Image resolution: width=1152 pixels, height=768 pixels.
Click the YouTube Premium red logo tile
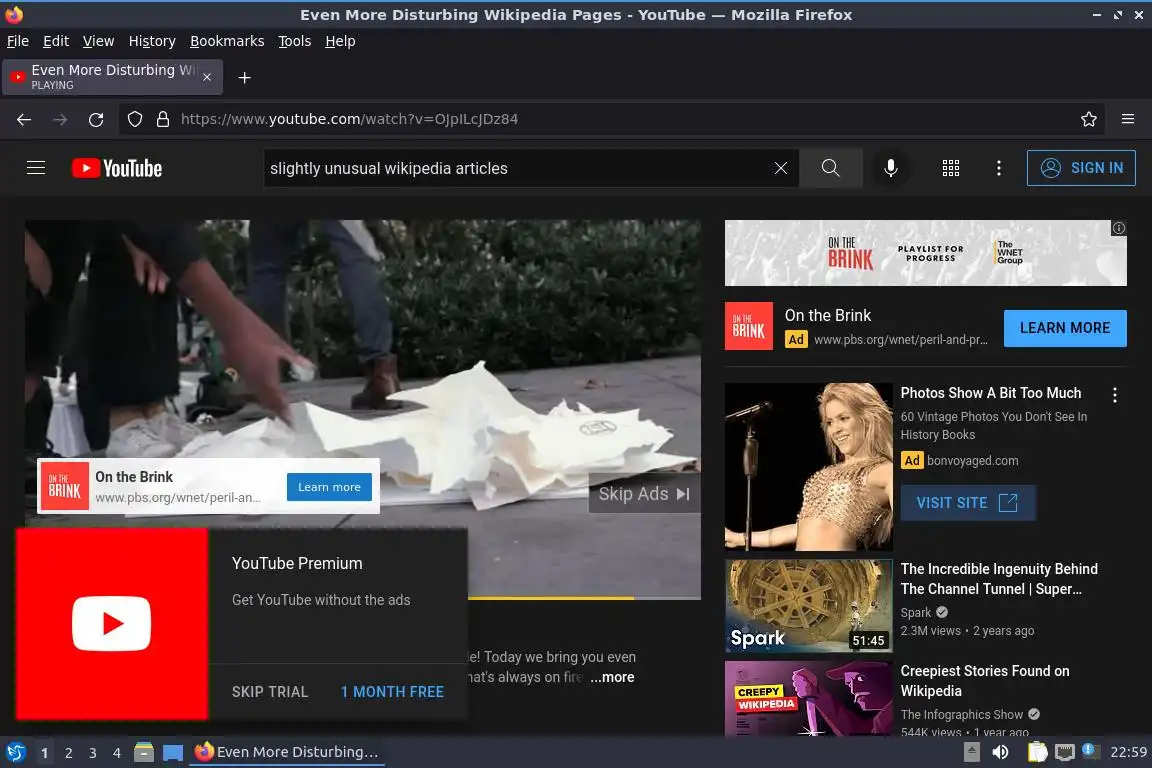112,623
